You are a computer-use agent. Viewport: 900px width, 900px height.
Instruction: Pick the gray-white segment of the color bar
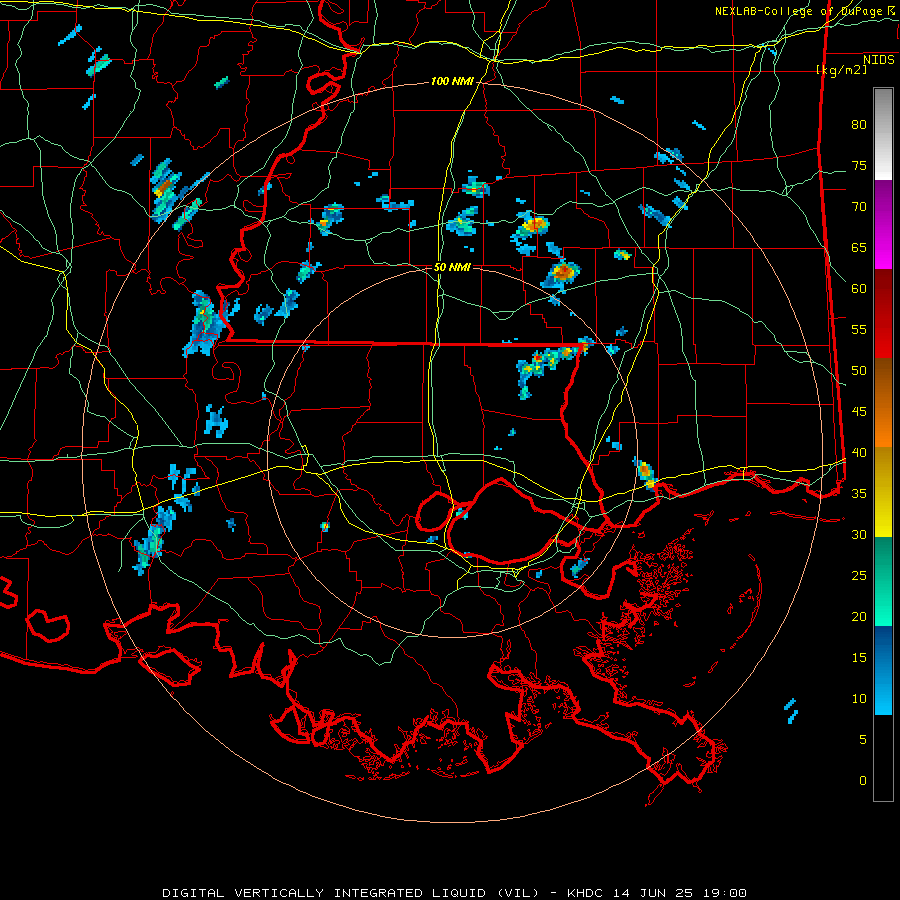tap(883, 134)
